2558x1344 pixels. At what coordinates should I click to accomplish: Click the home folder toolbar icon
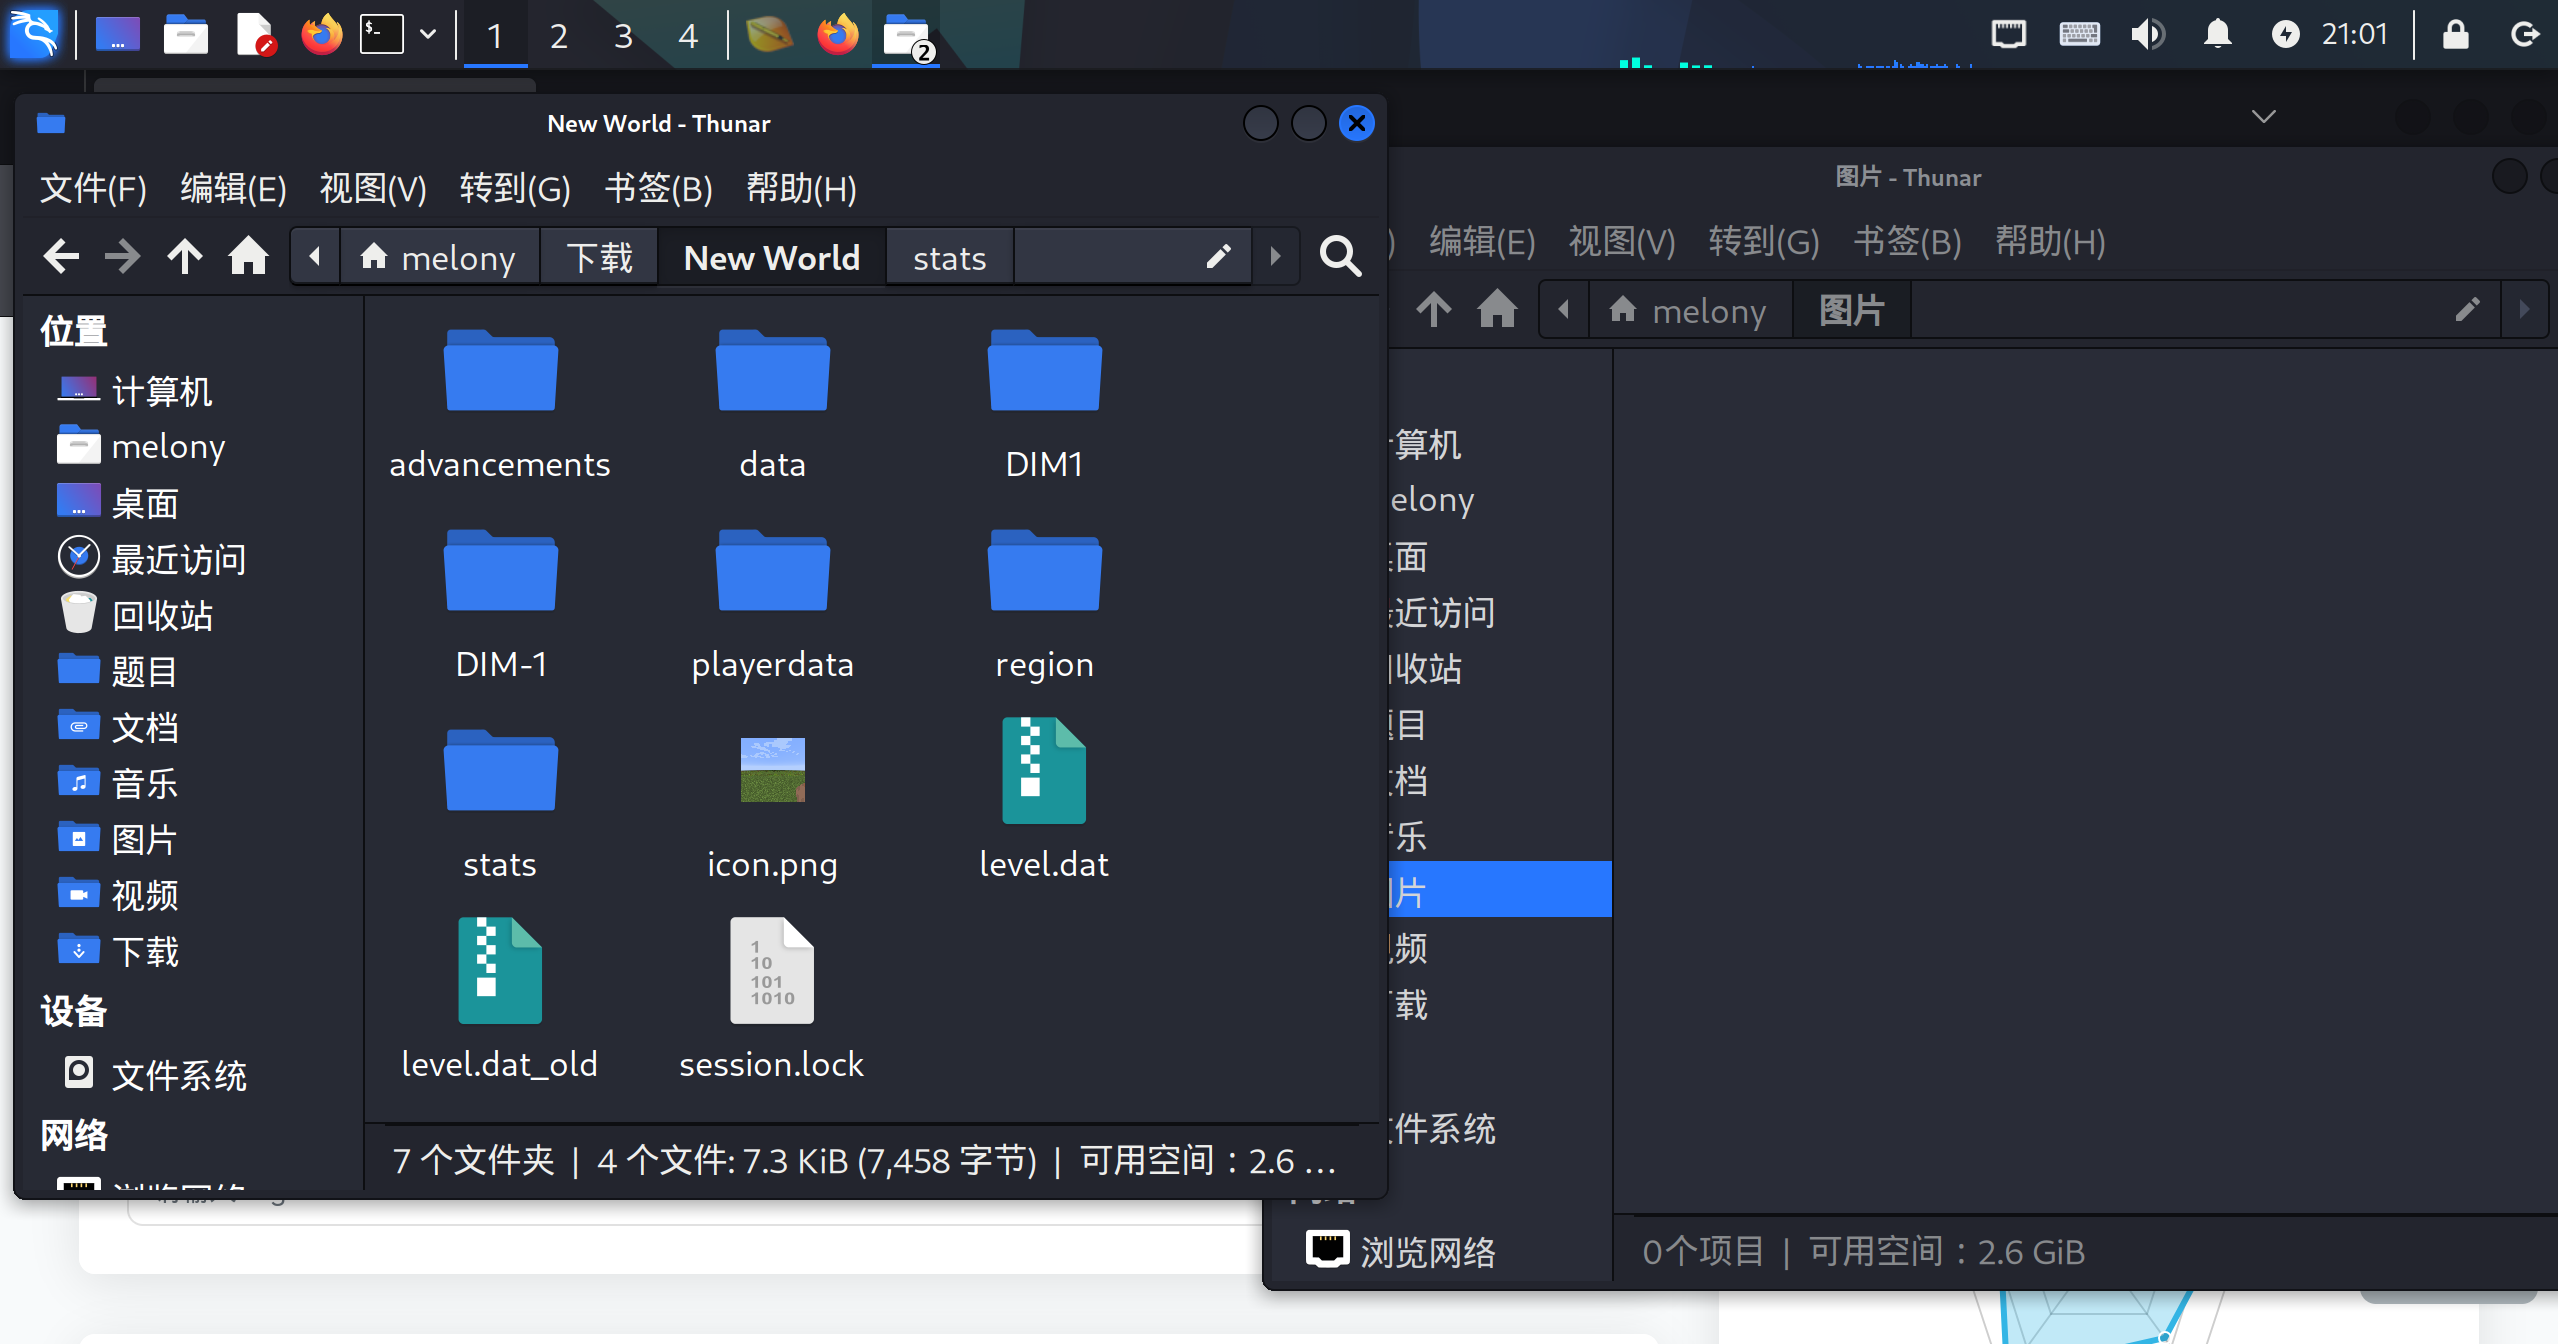tap(248, 257)
